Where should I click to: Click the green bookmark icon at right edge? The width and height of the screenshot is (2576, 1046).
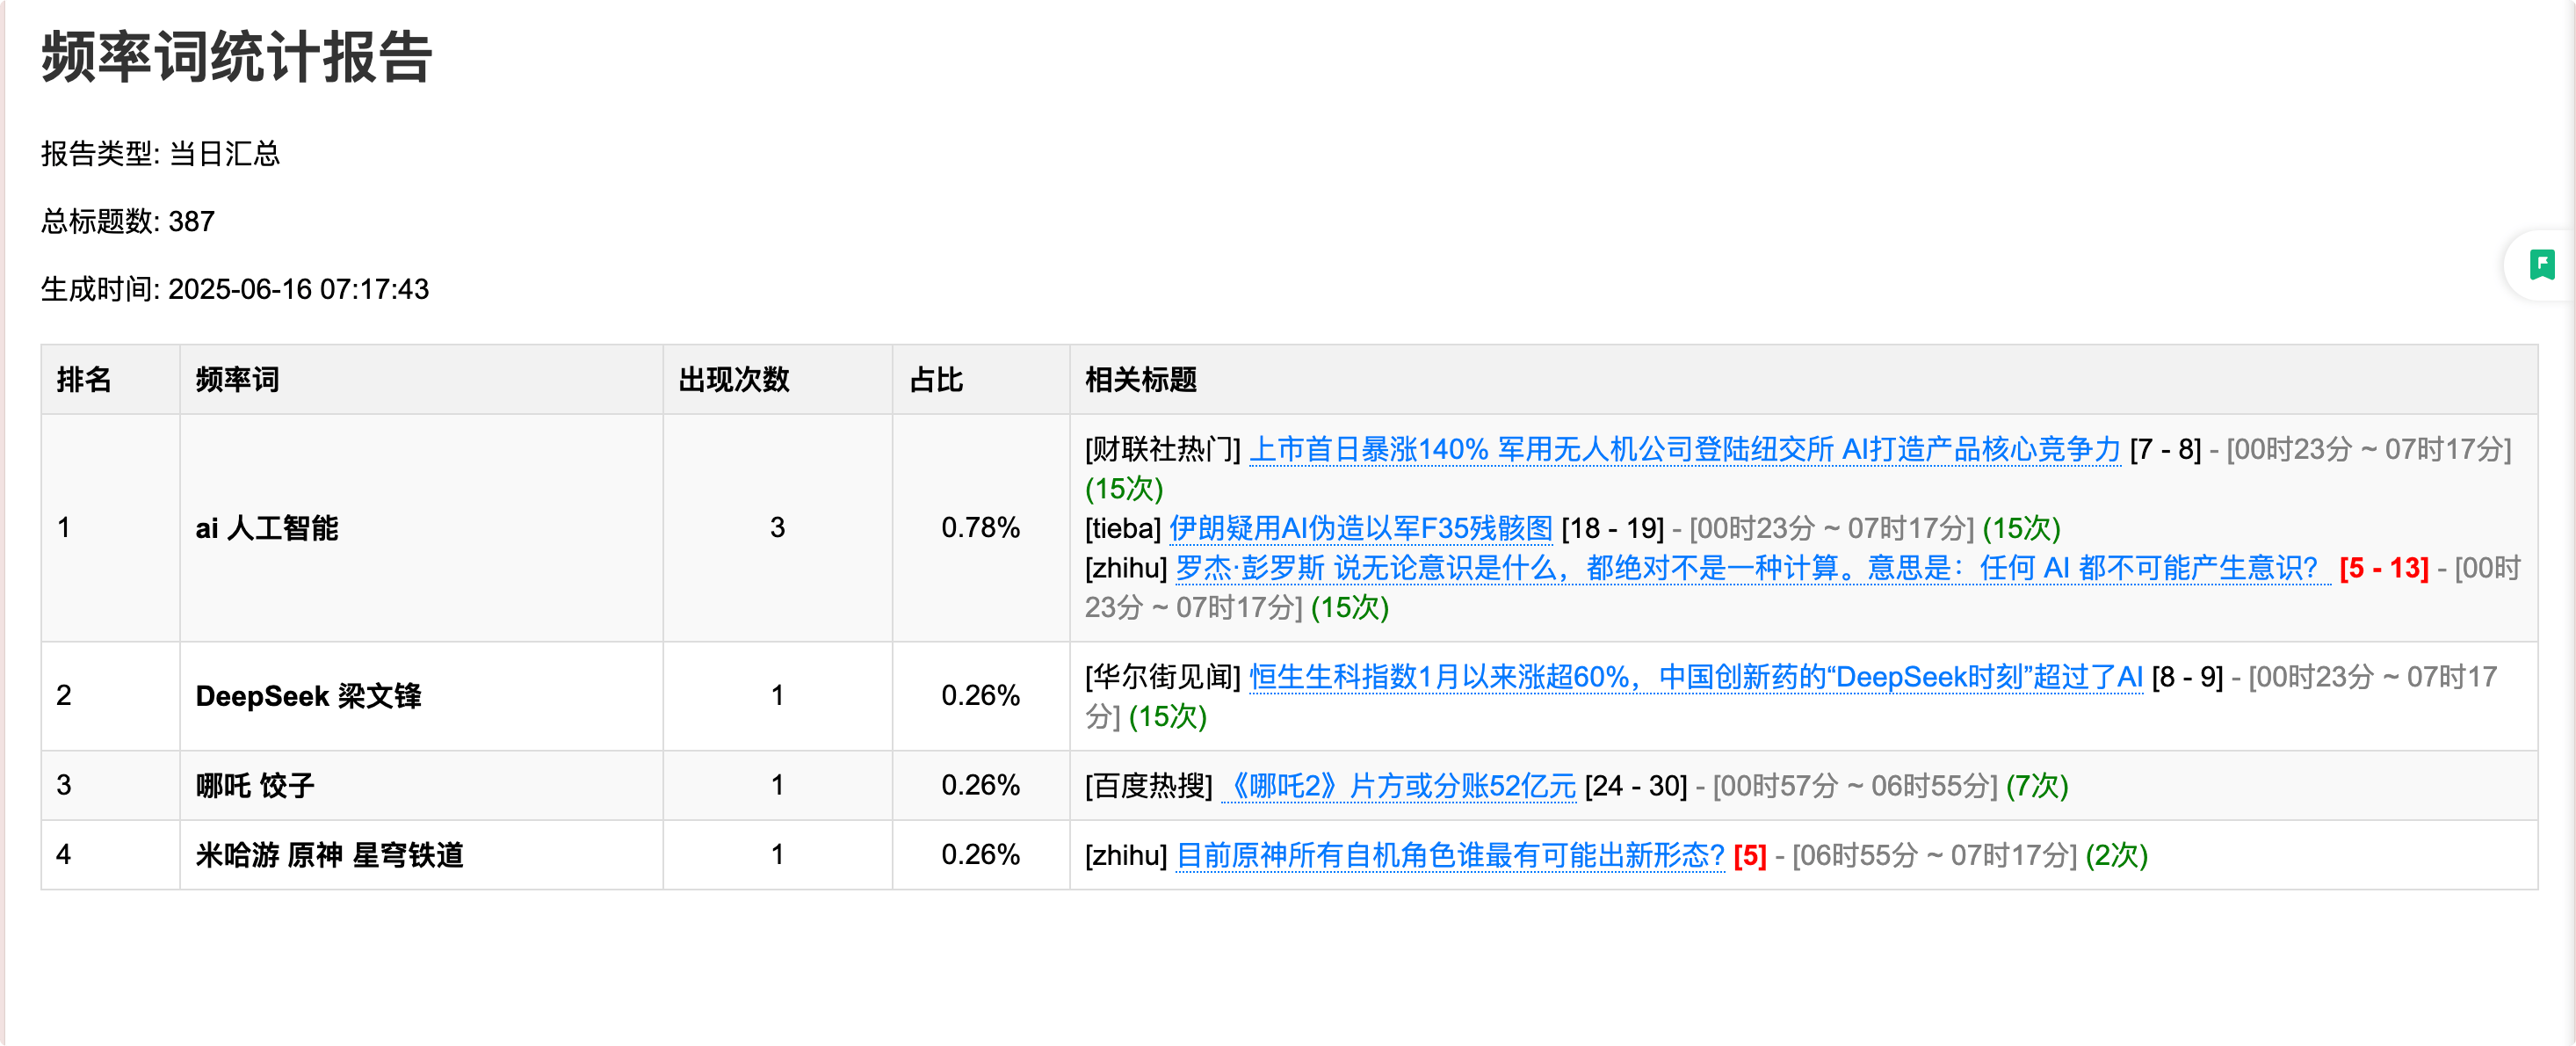tap(2542, 265)
